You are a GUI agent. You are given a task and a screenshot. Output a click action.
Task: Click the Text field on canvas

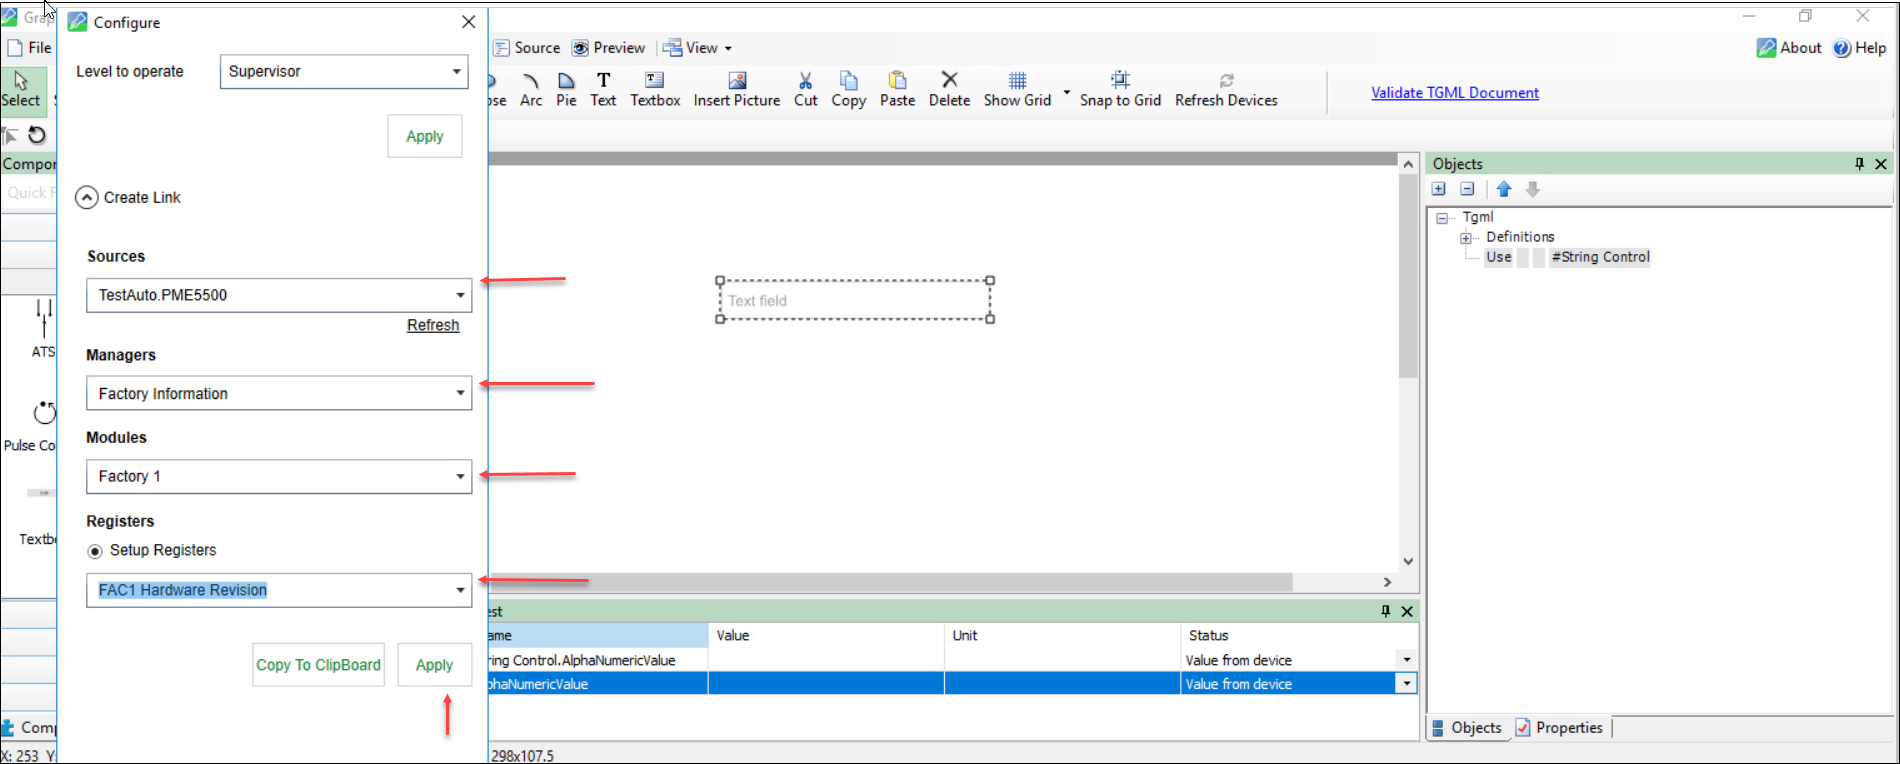pos(855,301)
